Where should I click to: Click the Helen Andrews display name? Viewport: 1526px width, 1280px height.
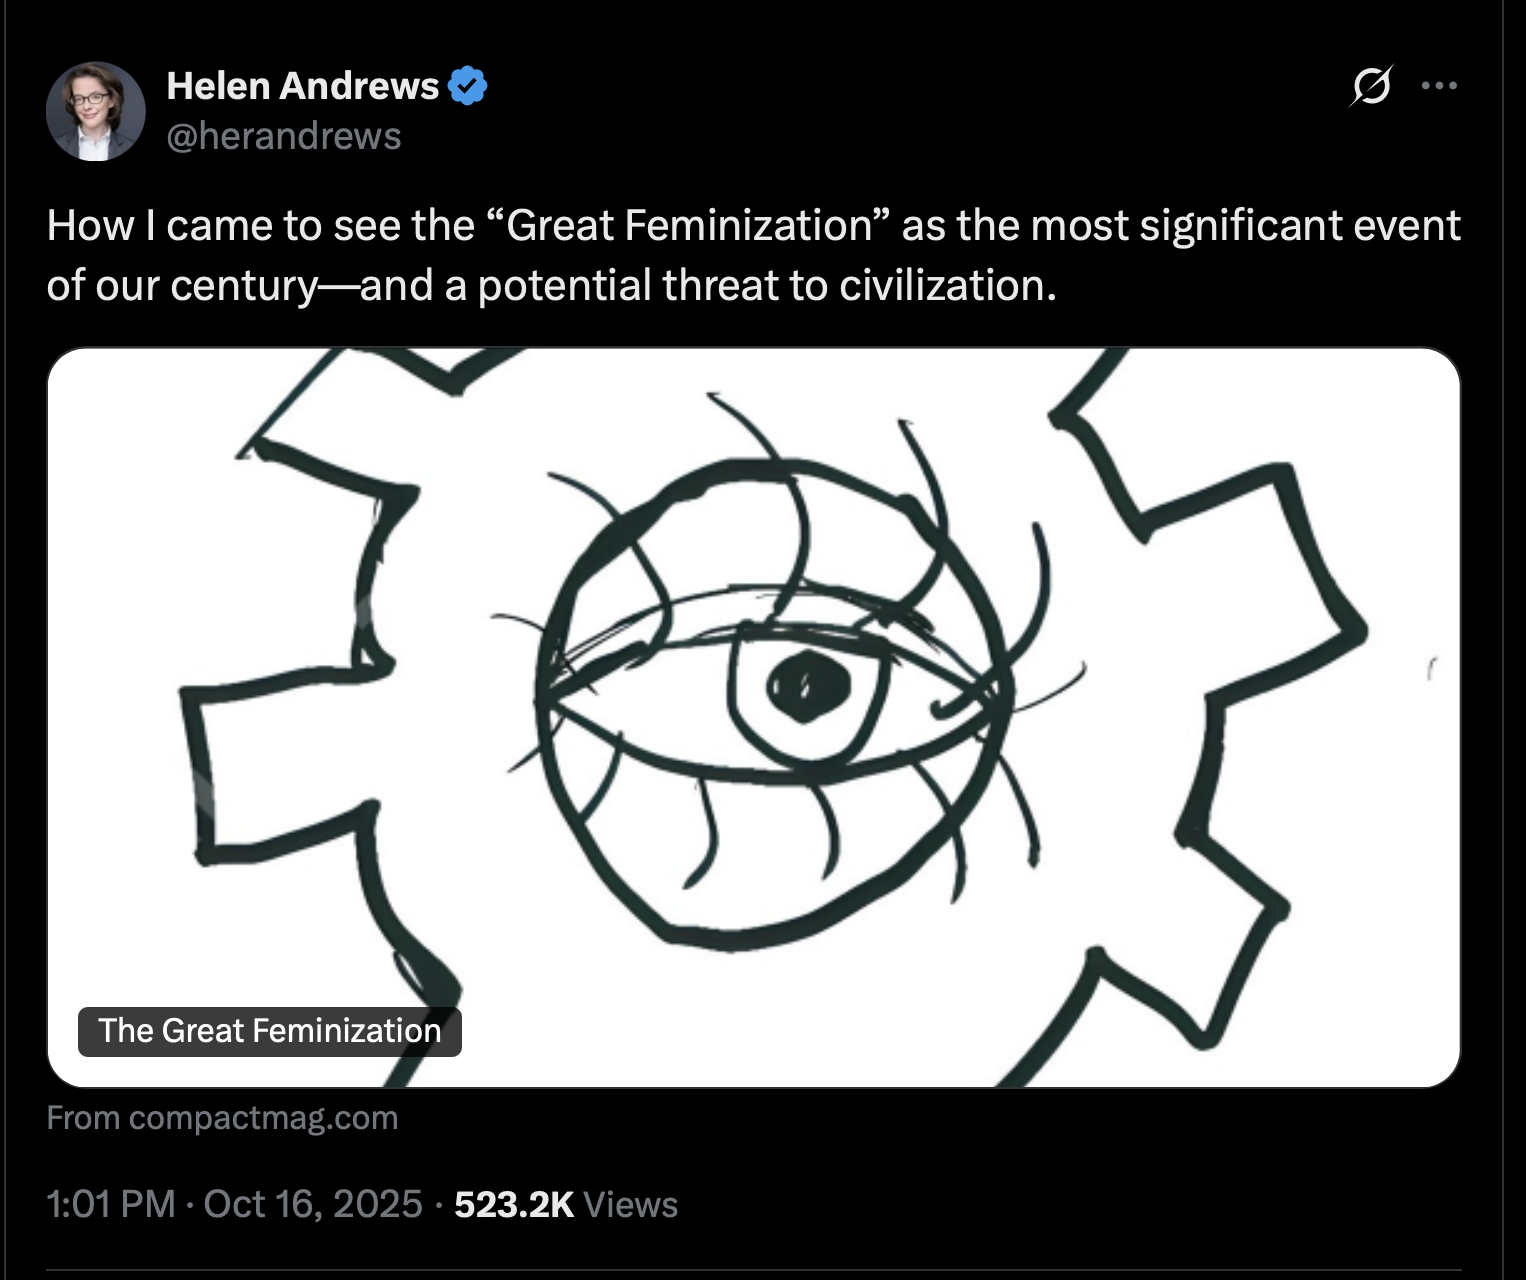(x=302, y=86)
